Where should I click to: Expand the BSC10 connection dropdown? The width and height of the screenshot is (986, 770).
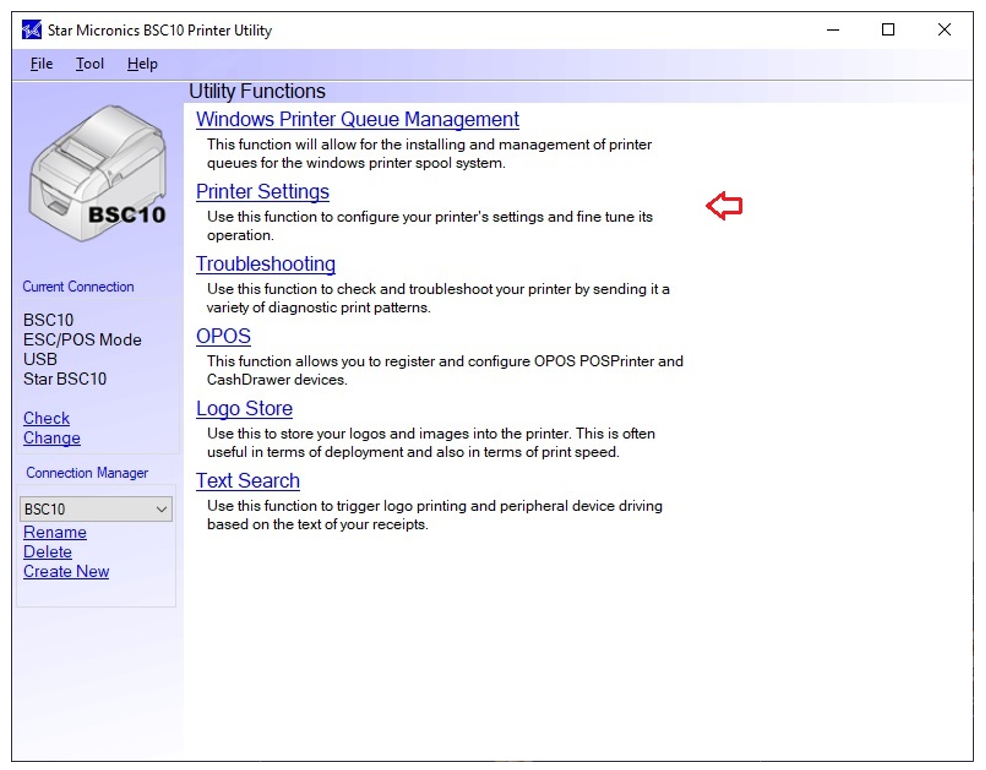click(96, 509)
